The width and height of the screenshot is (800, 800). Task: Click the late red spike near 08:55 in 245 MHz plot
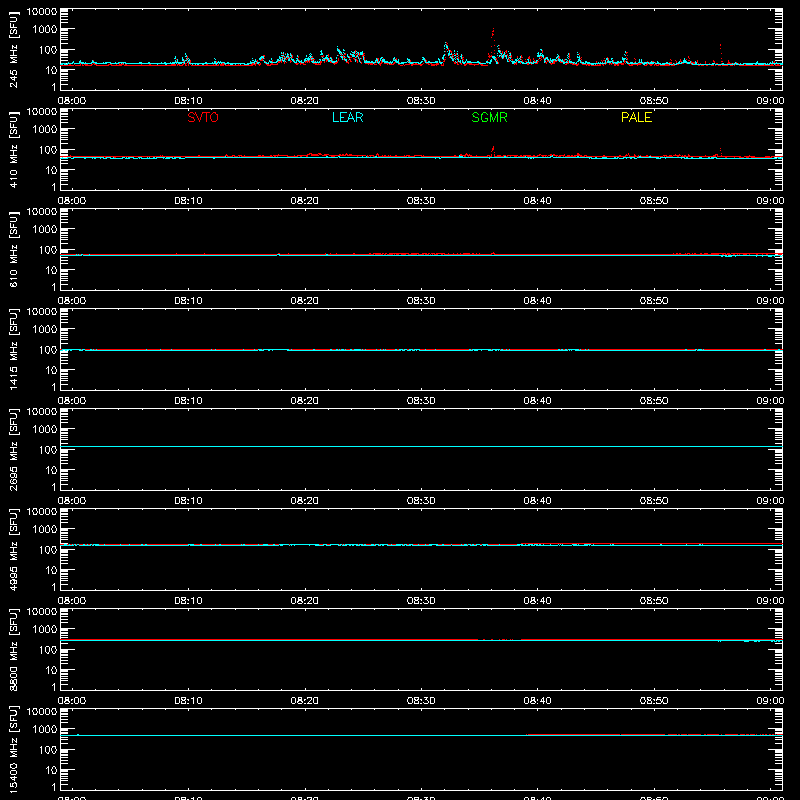point(720,54)
